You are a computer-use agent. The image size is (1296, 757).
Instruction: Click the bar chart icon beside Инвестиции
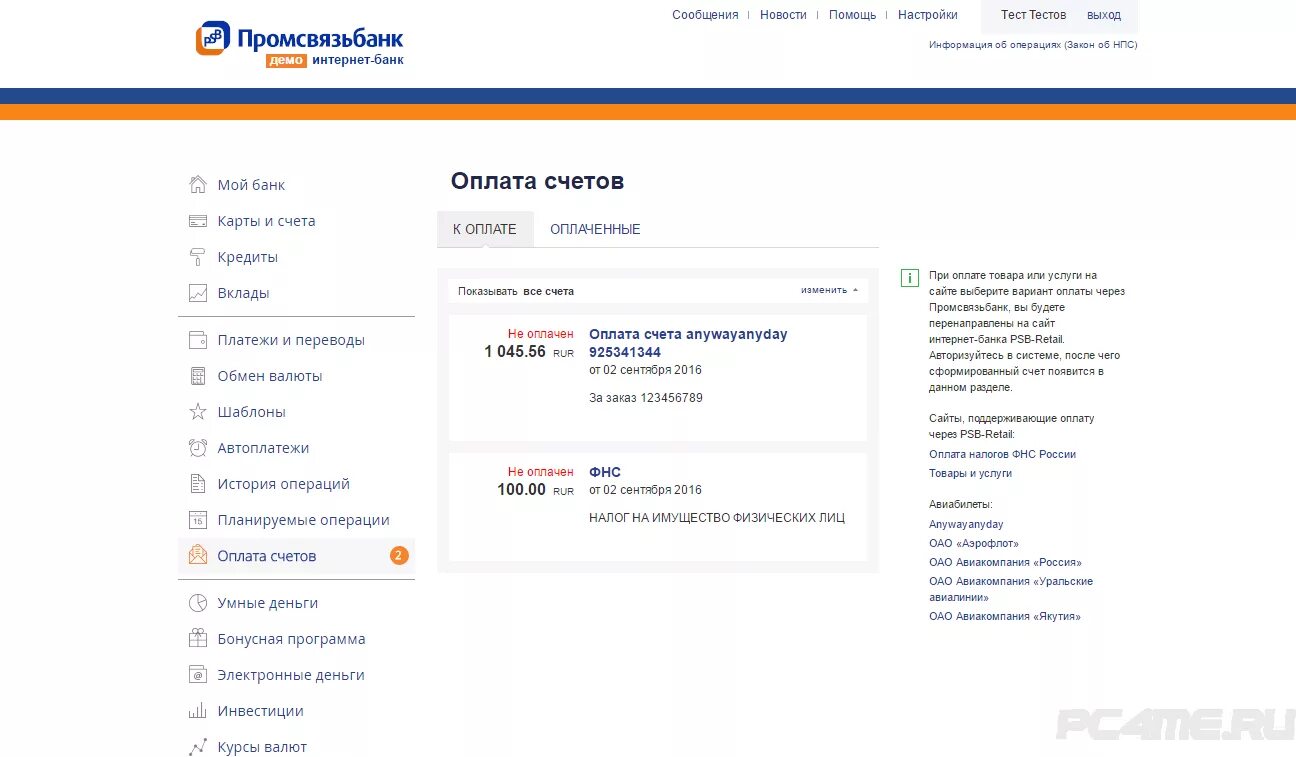(x=198, y=711)
